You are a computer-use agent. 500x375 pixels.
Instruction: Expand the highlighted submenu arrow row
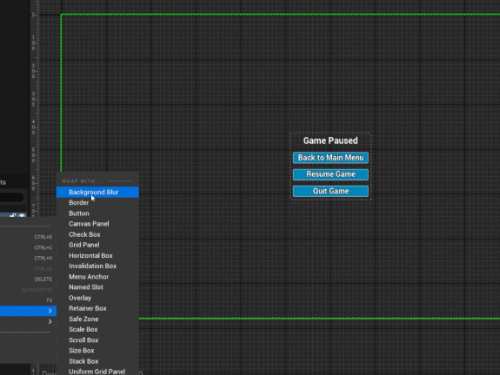pos(28,311)
